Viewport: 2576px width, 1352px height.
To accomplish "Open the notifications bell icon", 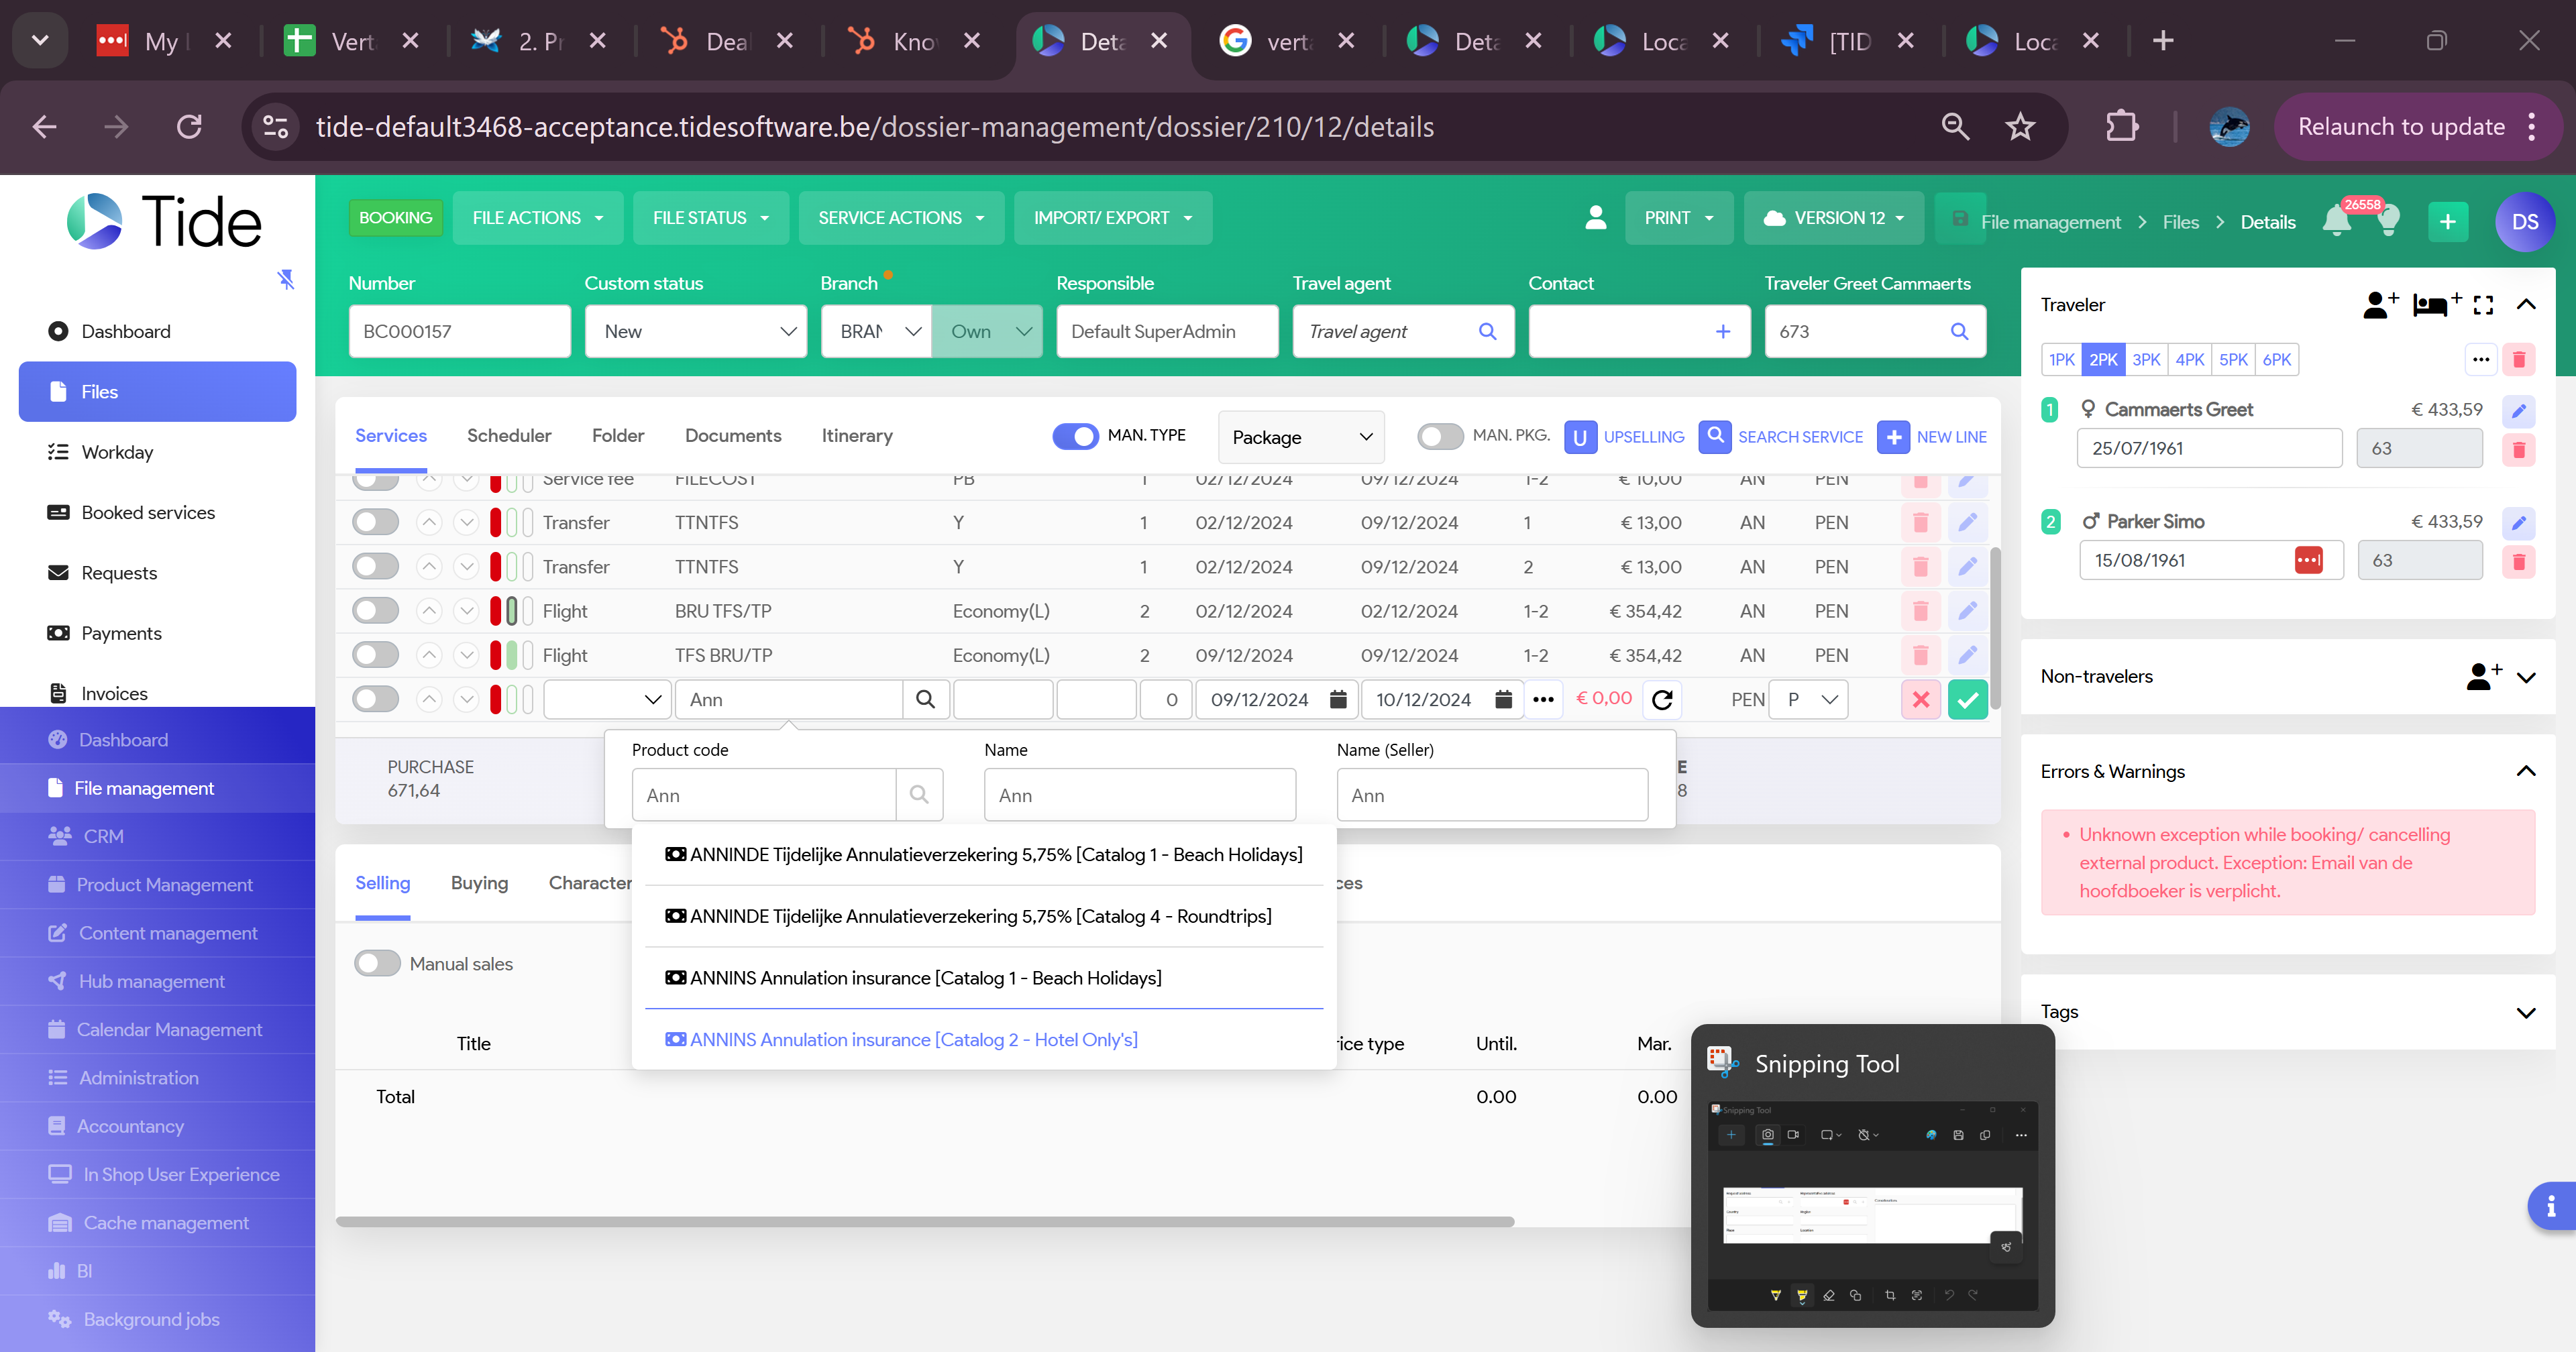I will (x=2336, y=221).
